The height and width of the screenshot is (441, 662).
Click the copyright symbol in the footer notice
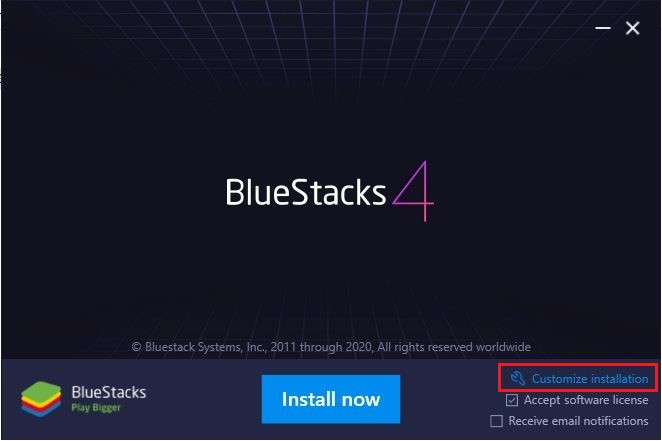tap(136, 347)
